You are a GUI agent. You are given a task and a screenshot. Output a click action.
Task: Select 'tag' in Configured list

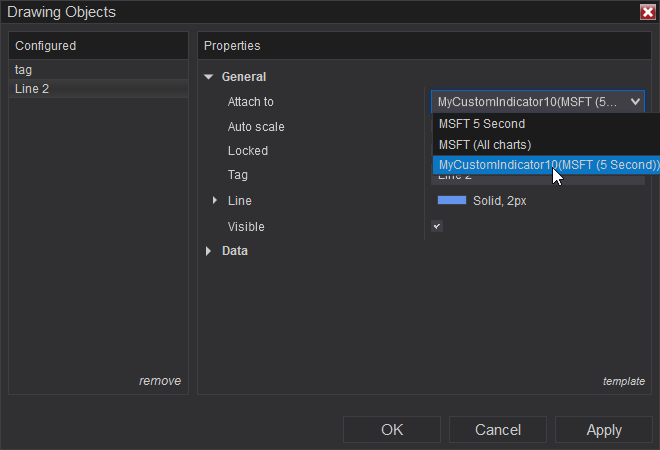(x=24, y=70)
